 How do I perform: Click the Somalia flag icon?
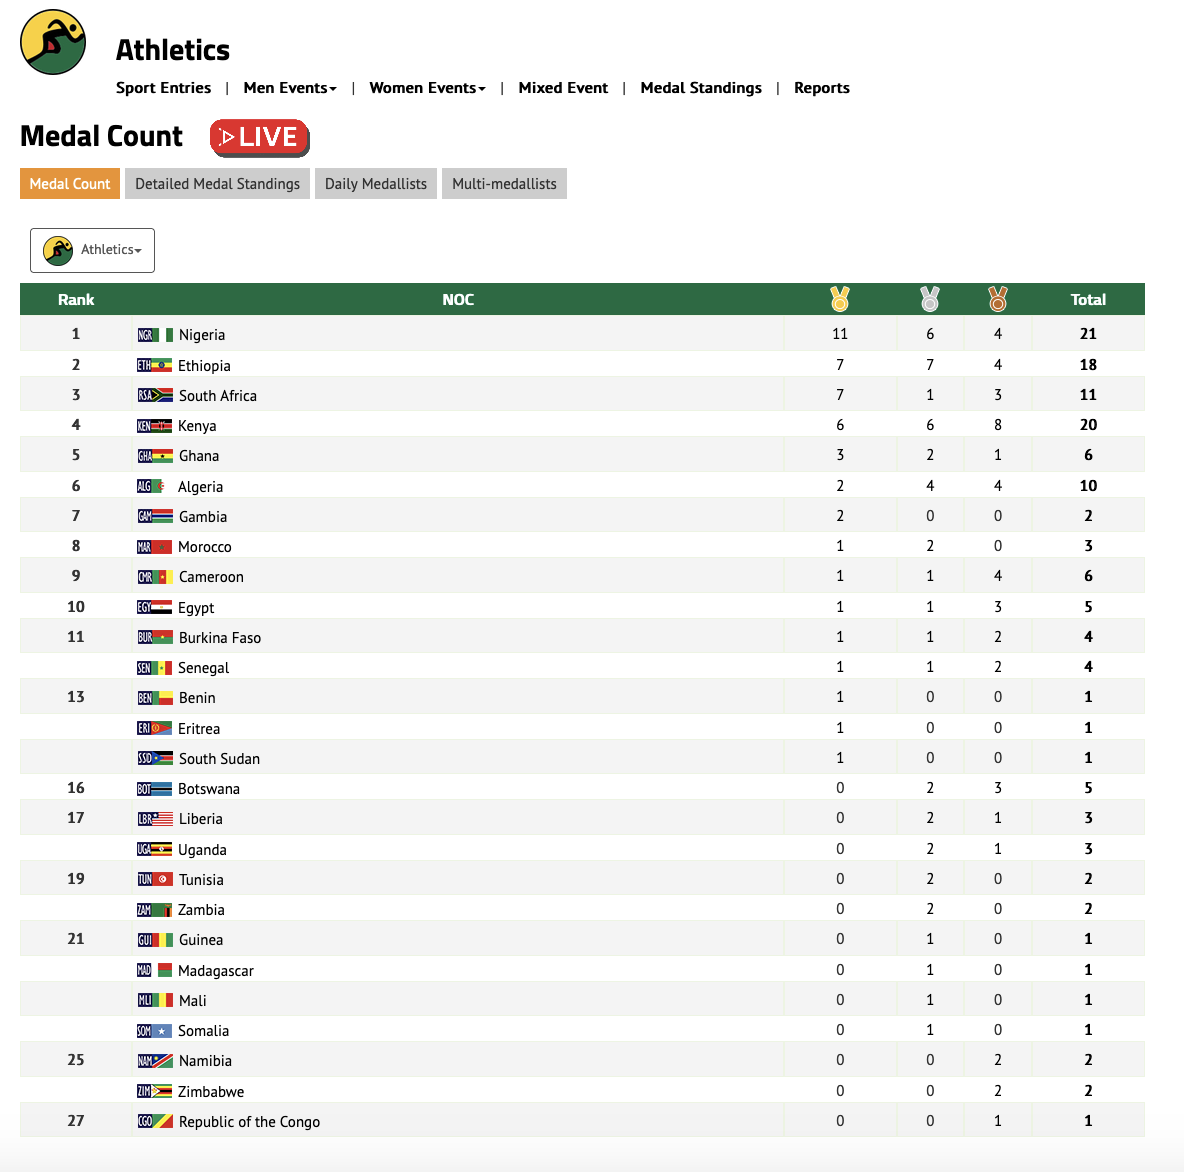pyautogui.click(x=154, y=1031)
